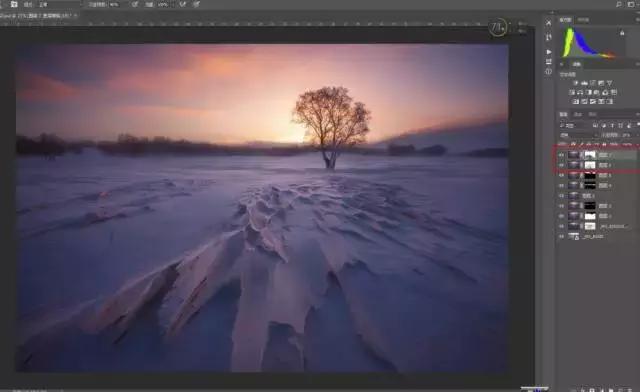
Task: Select the third layer's black mask thumbnail
Action: click(590, 175)
